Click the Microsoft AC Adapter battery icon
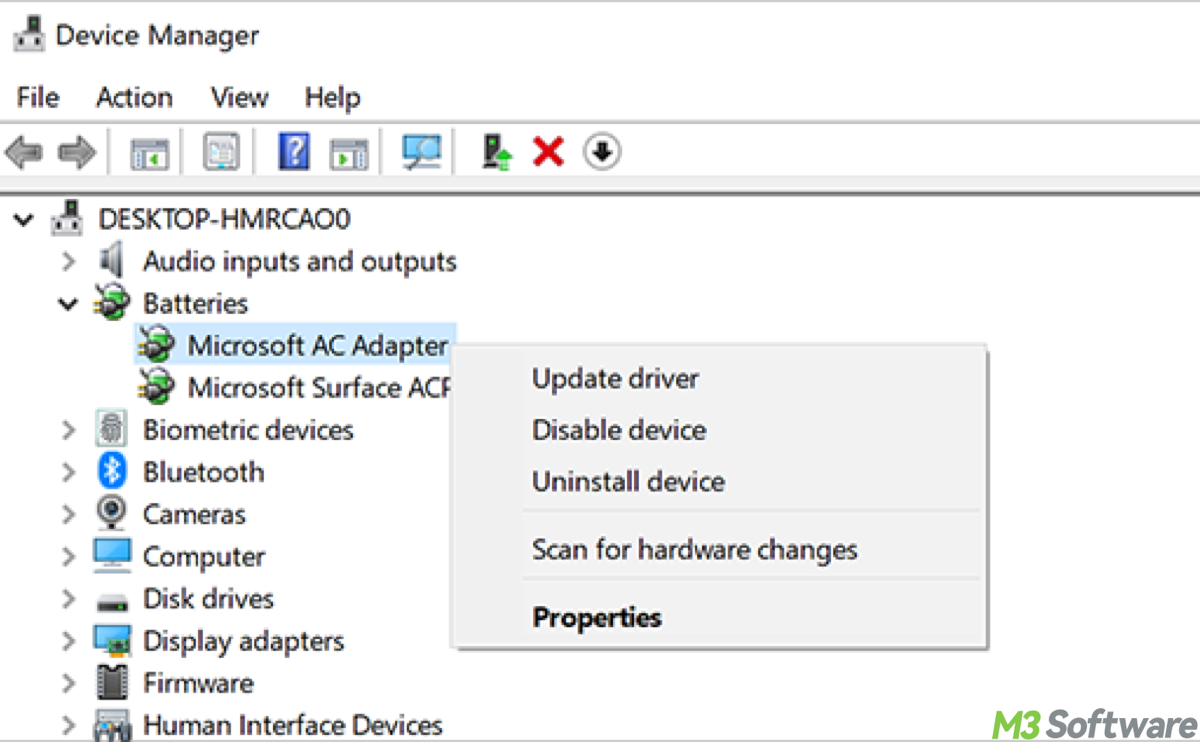Viewport: 1200px width, 742px height. 157,345
